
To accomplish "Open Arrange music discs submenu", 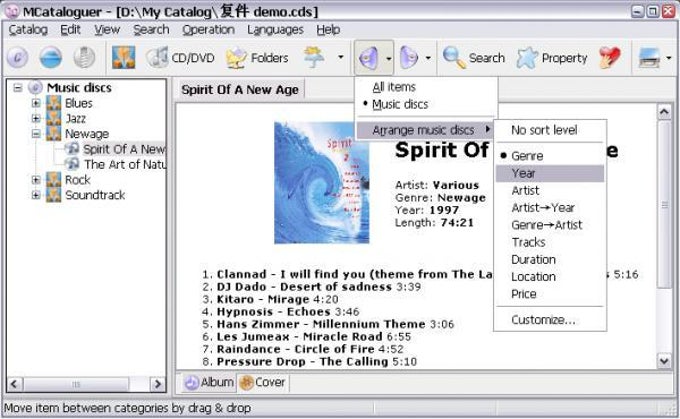I will tap(426, 130).
